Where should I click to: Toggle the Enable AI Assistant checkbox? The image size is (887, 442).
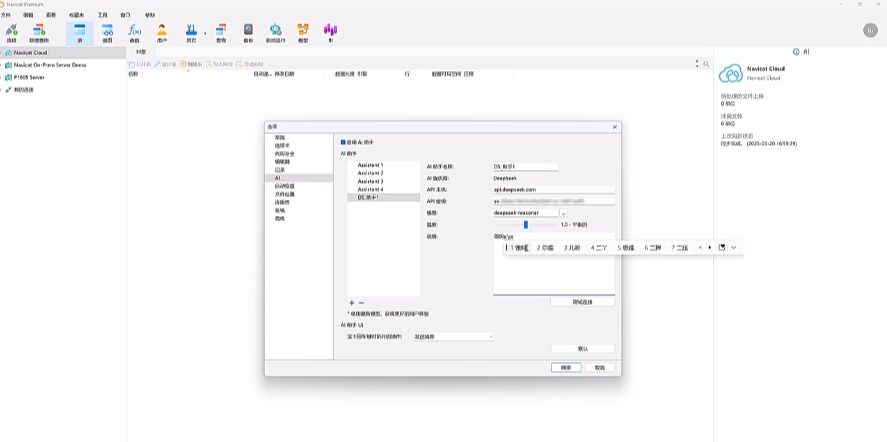pyautogui.click(x=343, y=142)
